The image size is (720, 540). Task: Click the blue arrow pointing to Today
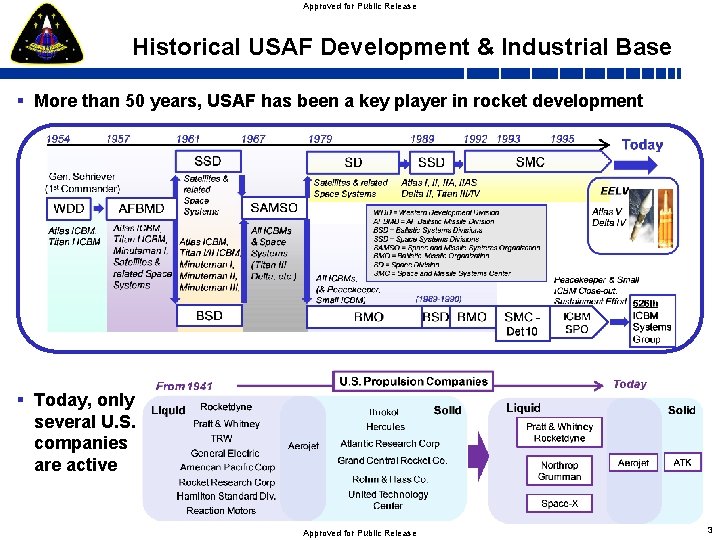pyautogui.click(x=636, y=164)
